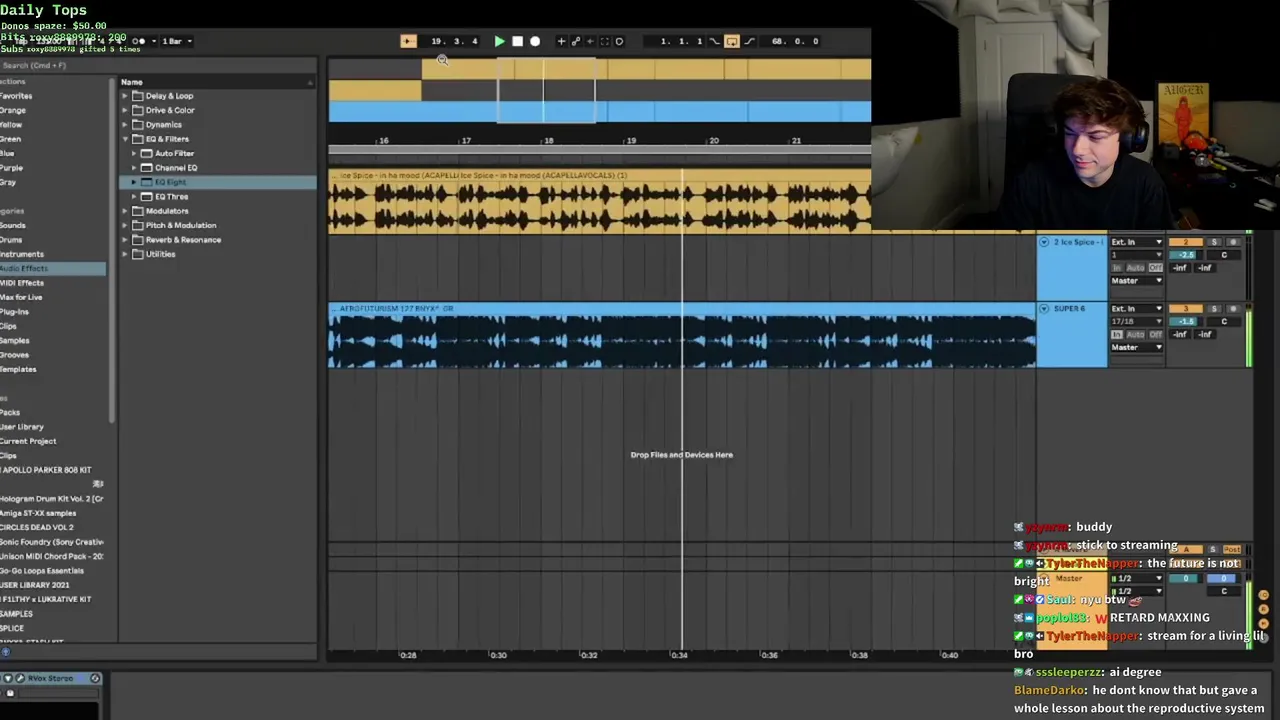Toggle Ice Spice track activator 2
This screenshot has width=1280, height=720.
pyautogui.click(x=1186, y=242)
